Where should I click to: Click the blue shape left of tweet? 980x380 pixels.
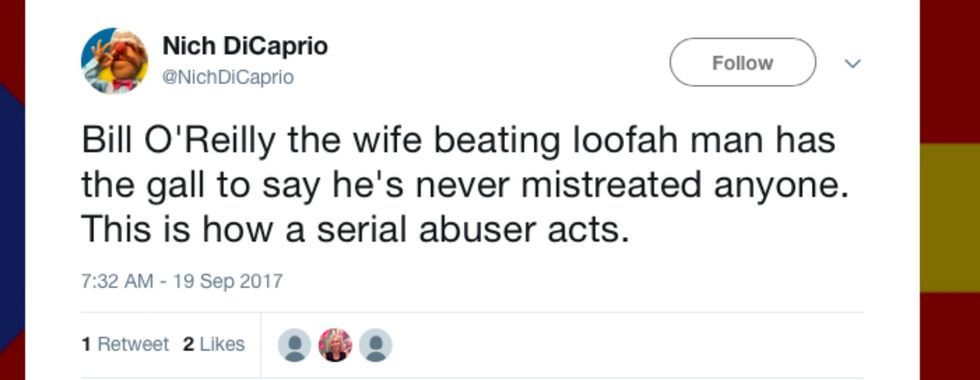tap(12, 219)
